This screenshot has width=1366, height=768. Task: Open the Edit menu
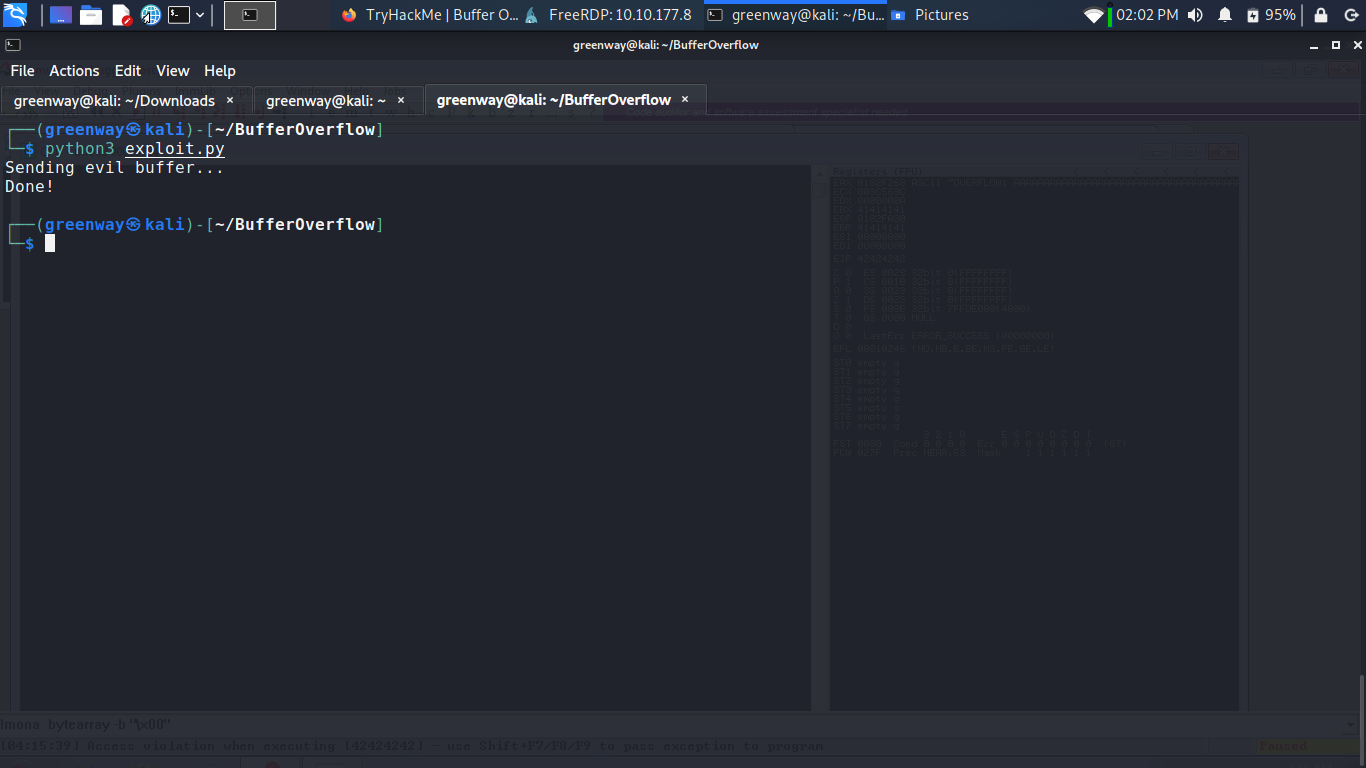[128, 71]
